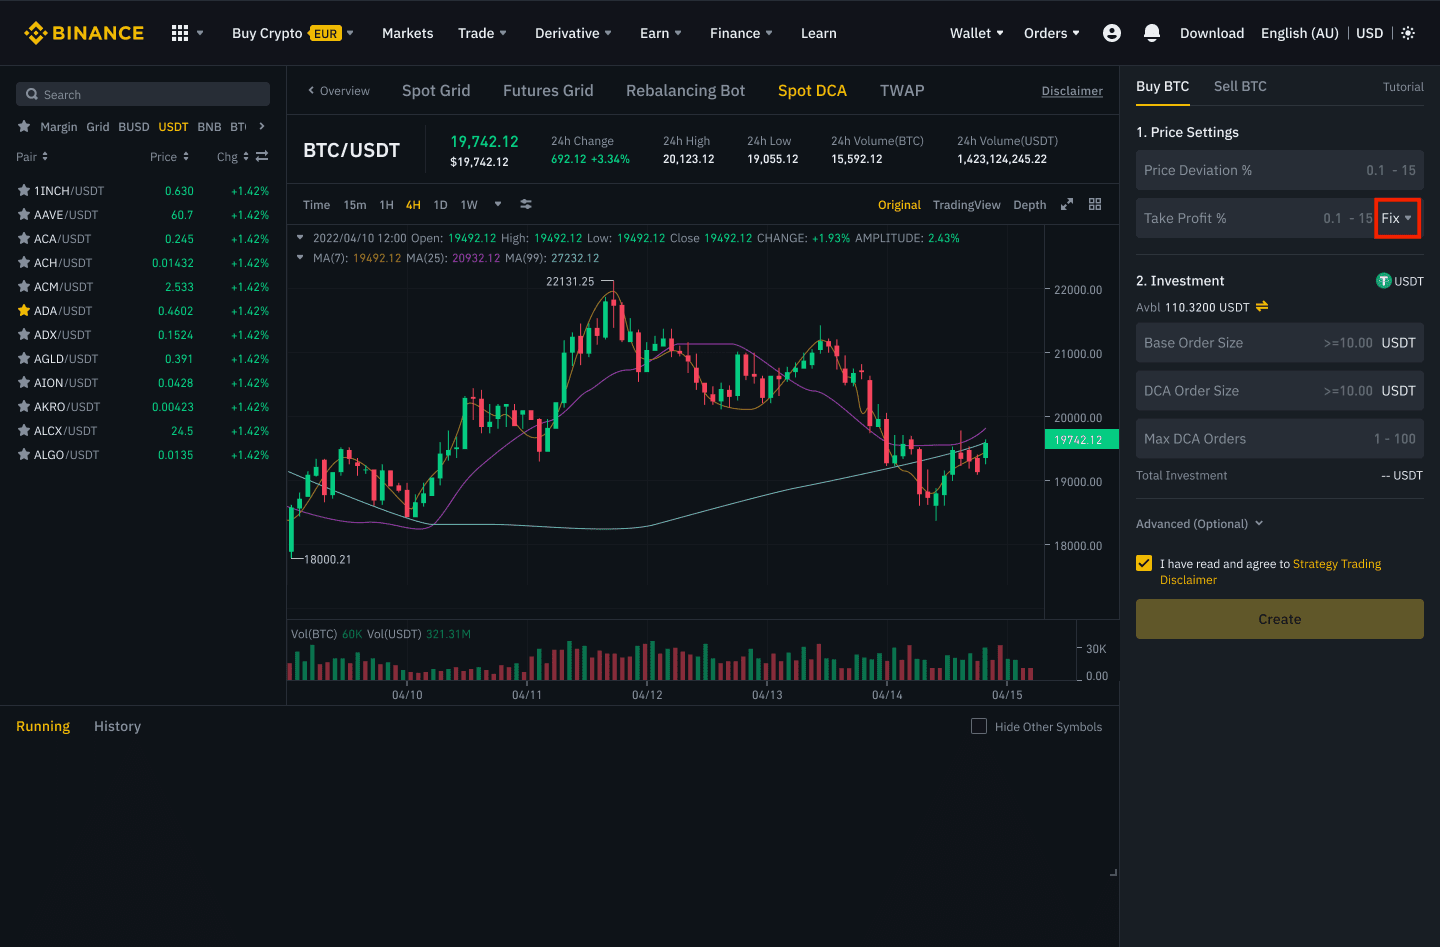
Task: Open the user account profile icon
Action: (x=1111, y=33)
